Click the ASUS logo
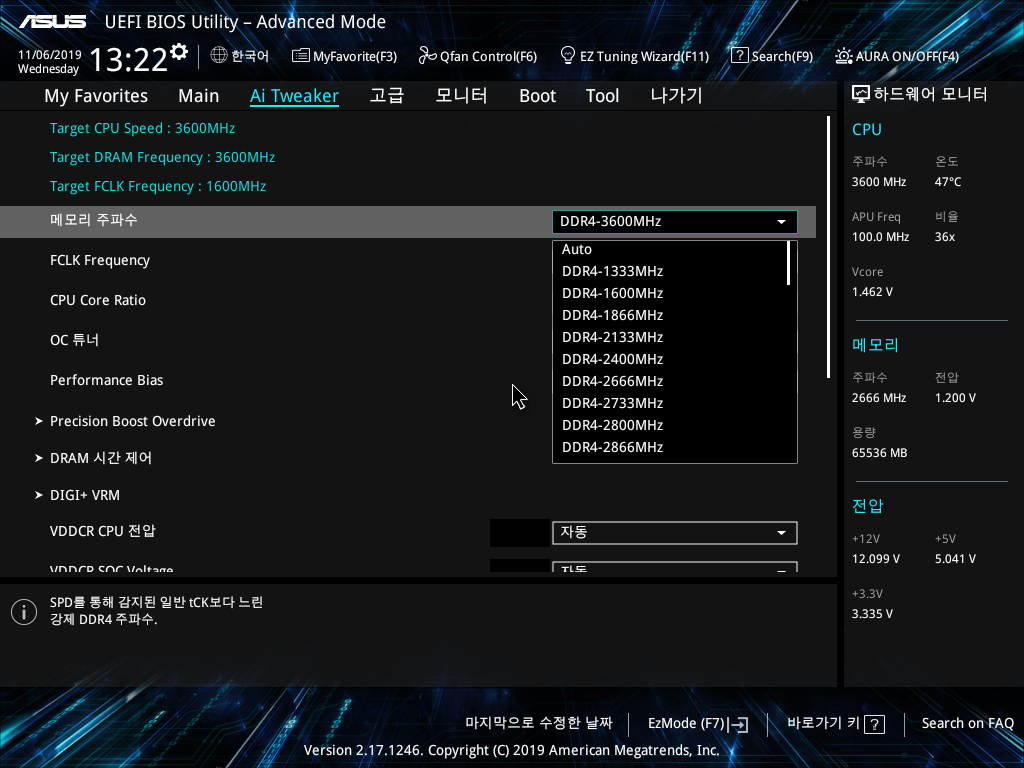Image resolution: width=1024 pixels, height=768 pixels. (x=52, y=22)
